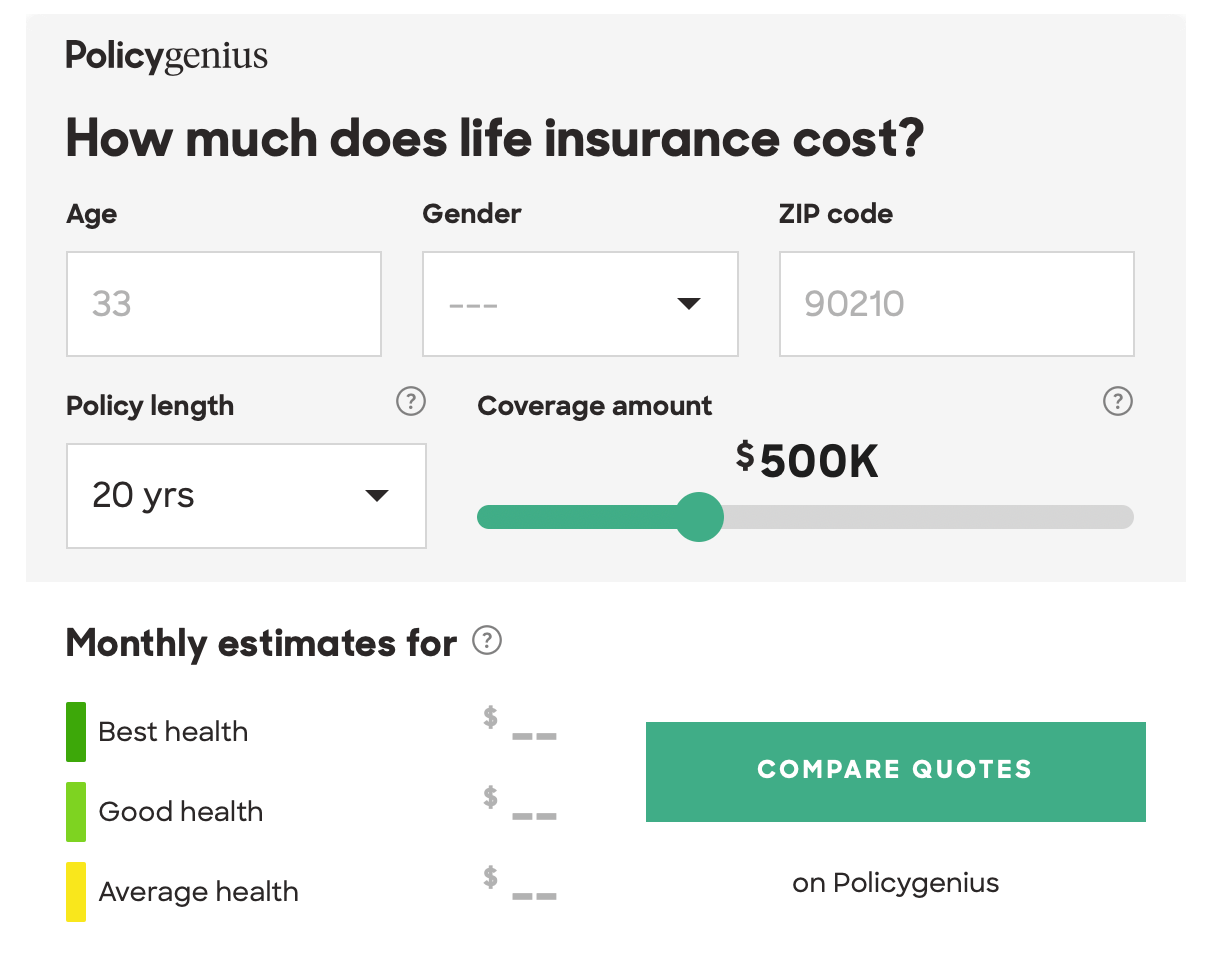Click the Policygenius logo

pyautogui.click(x=166, y=56)
